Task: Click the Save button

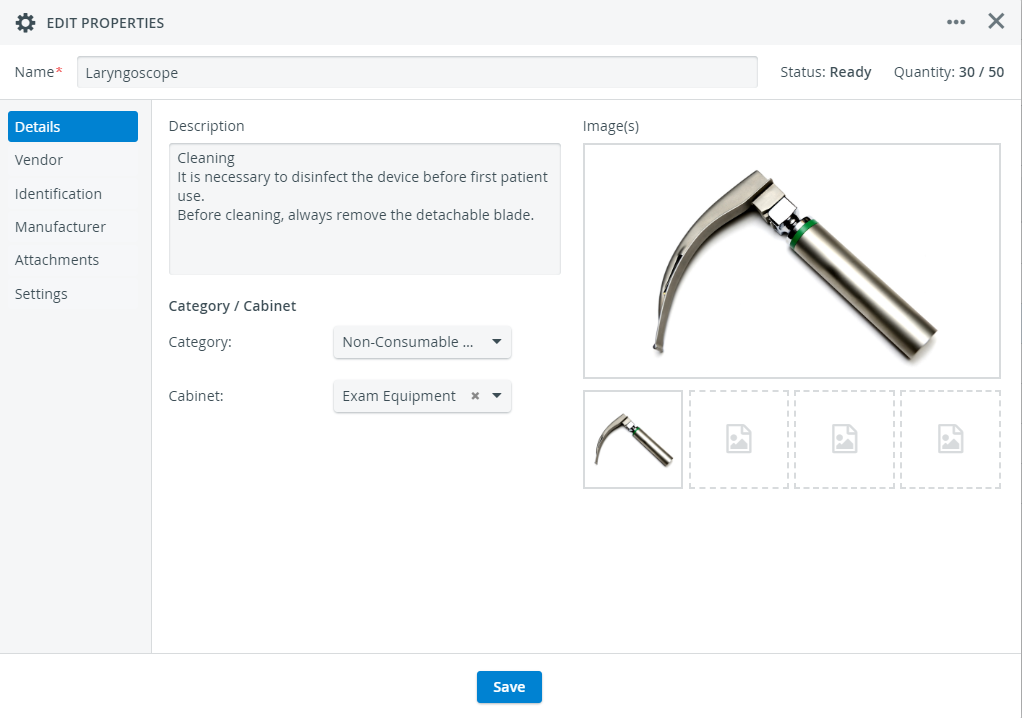Action: [x=509, y=687]
